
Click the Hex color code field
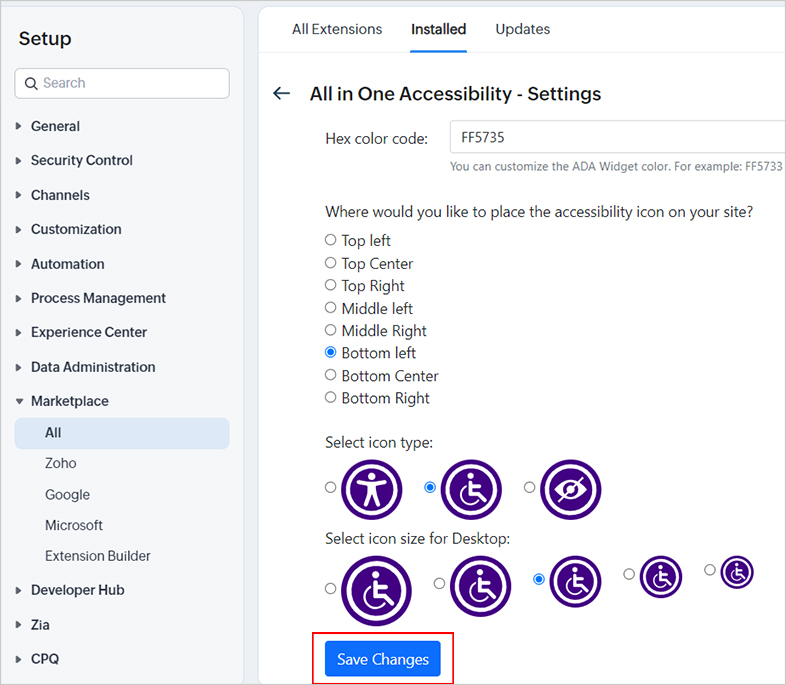(618, 137)
